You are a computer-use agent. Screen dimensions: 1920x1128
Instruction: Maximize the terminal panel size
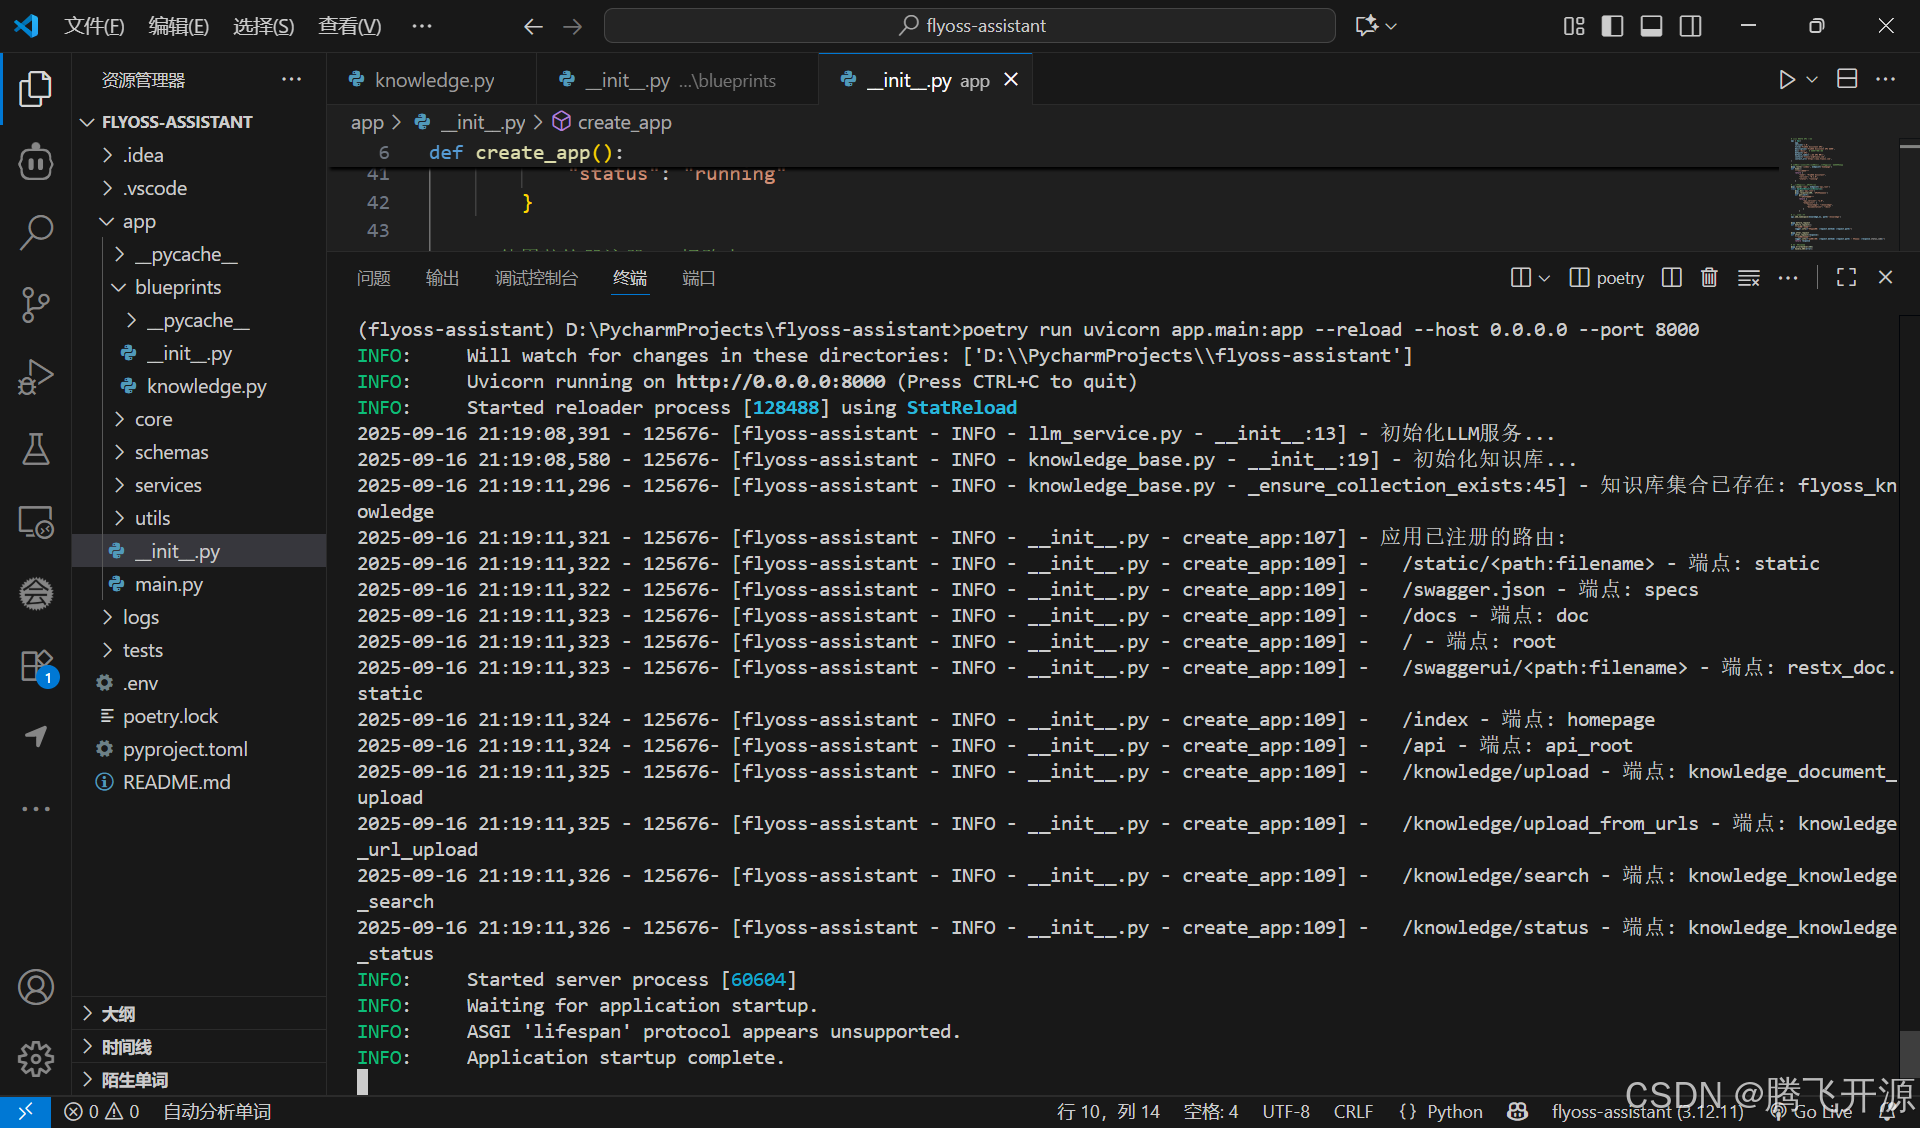coord(1846,278)
